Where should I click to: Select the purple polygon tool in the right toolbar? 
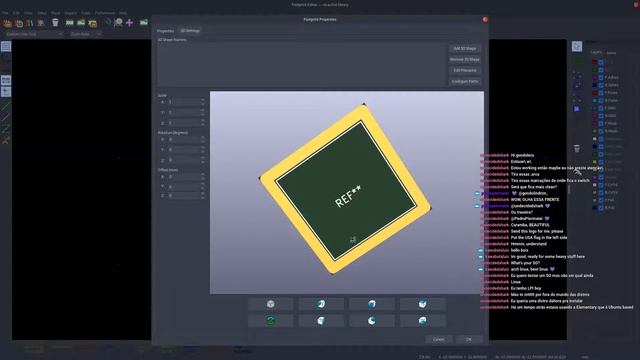click(x=577, y=109)
